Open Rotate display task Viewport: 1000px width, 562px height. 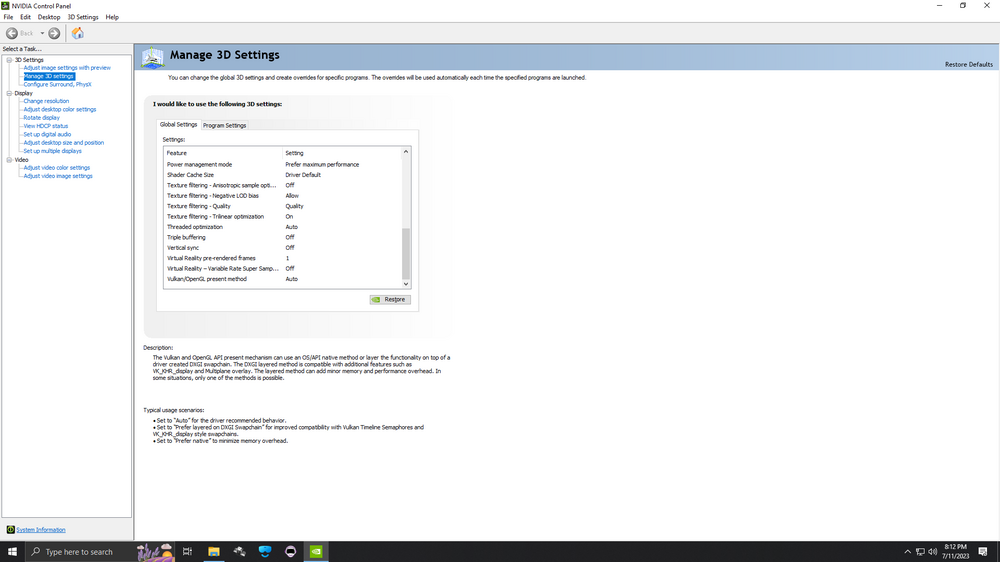click(41, 117)
